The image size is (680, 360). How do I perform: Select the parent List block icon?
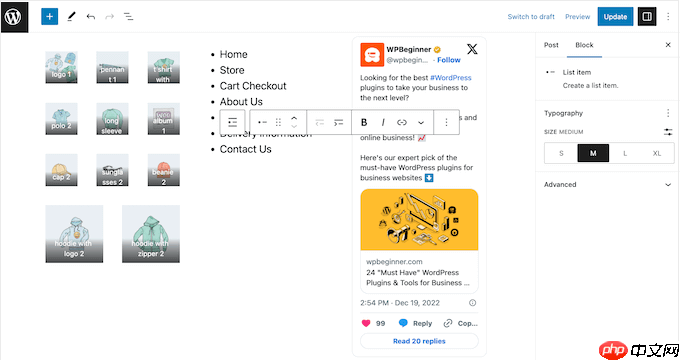click(x=232, y=122)
